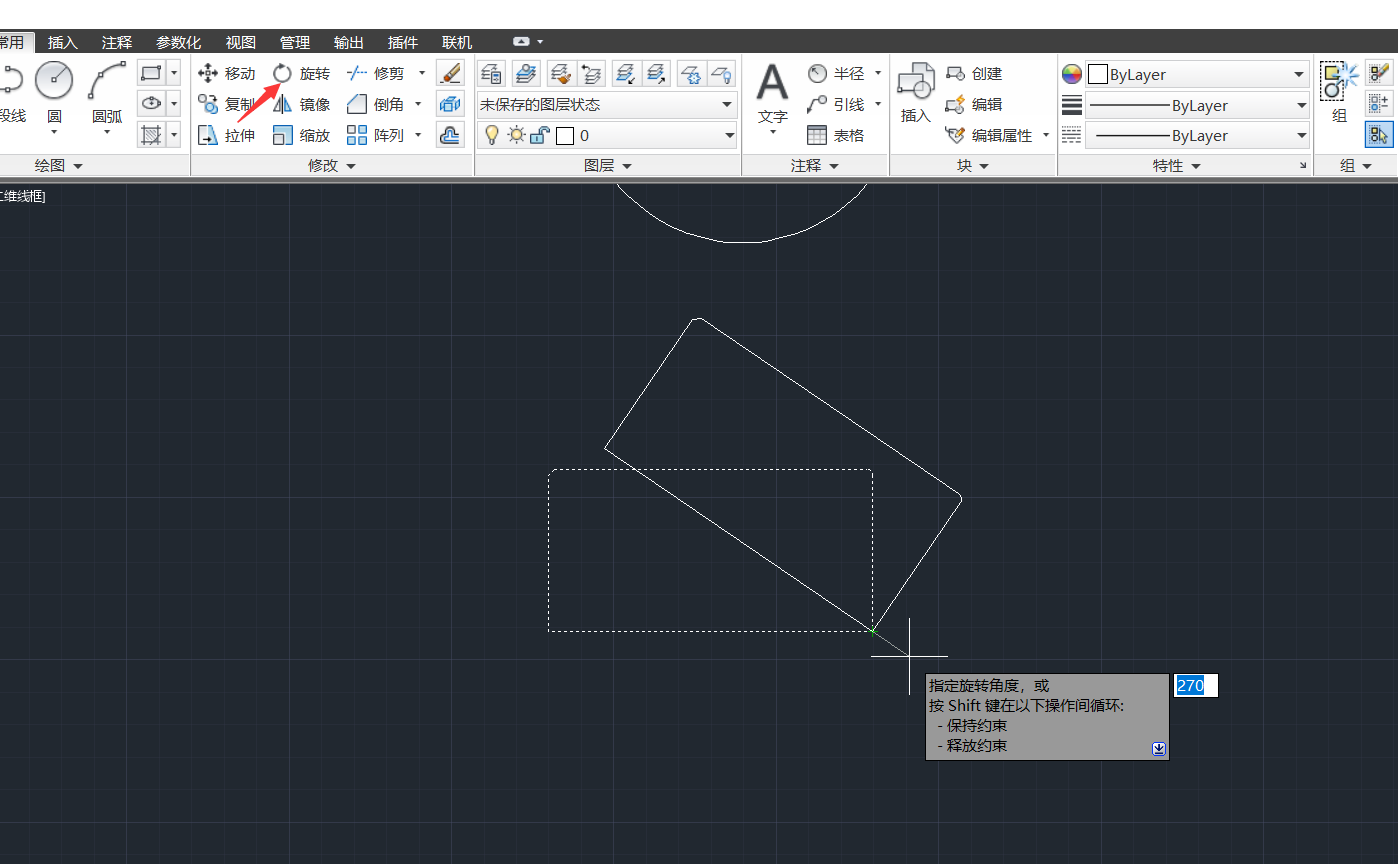Select the Move (移动) tool
The width and height of the screenshot is (1398, 864).
227,73
